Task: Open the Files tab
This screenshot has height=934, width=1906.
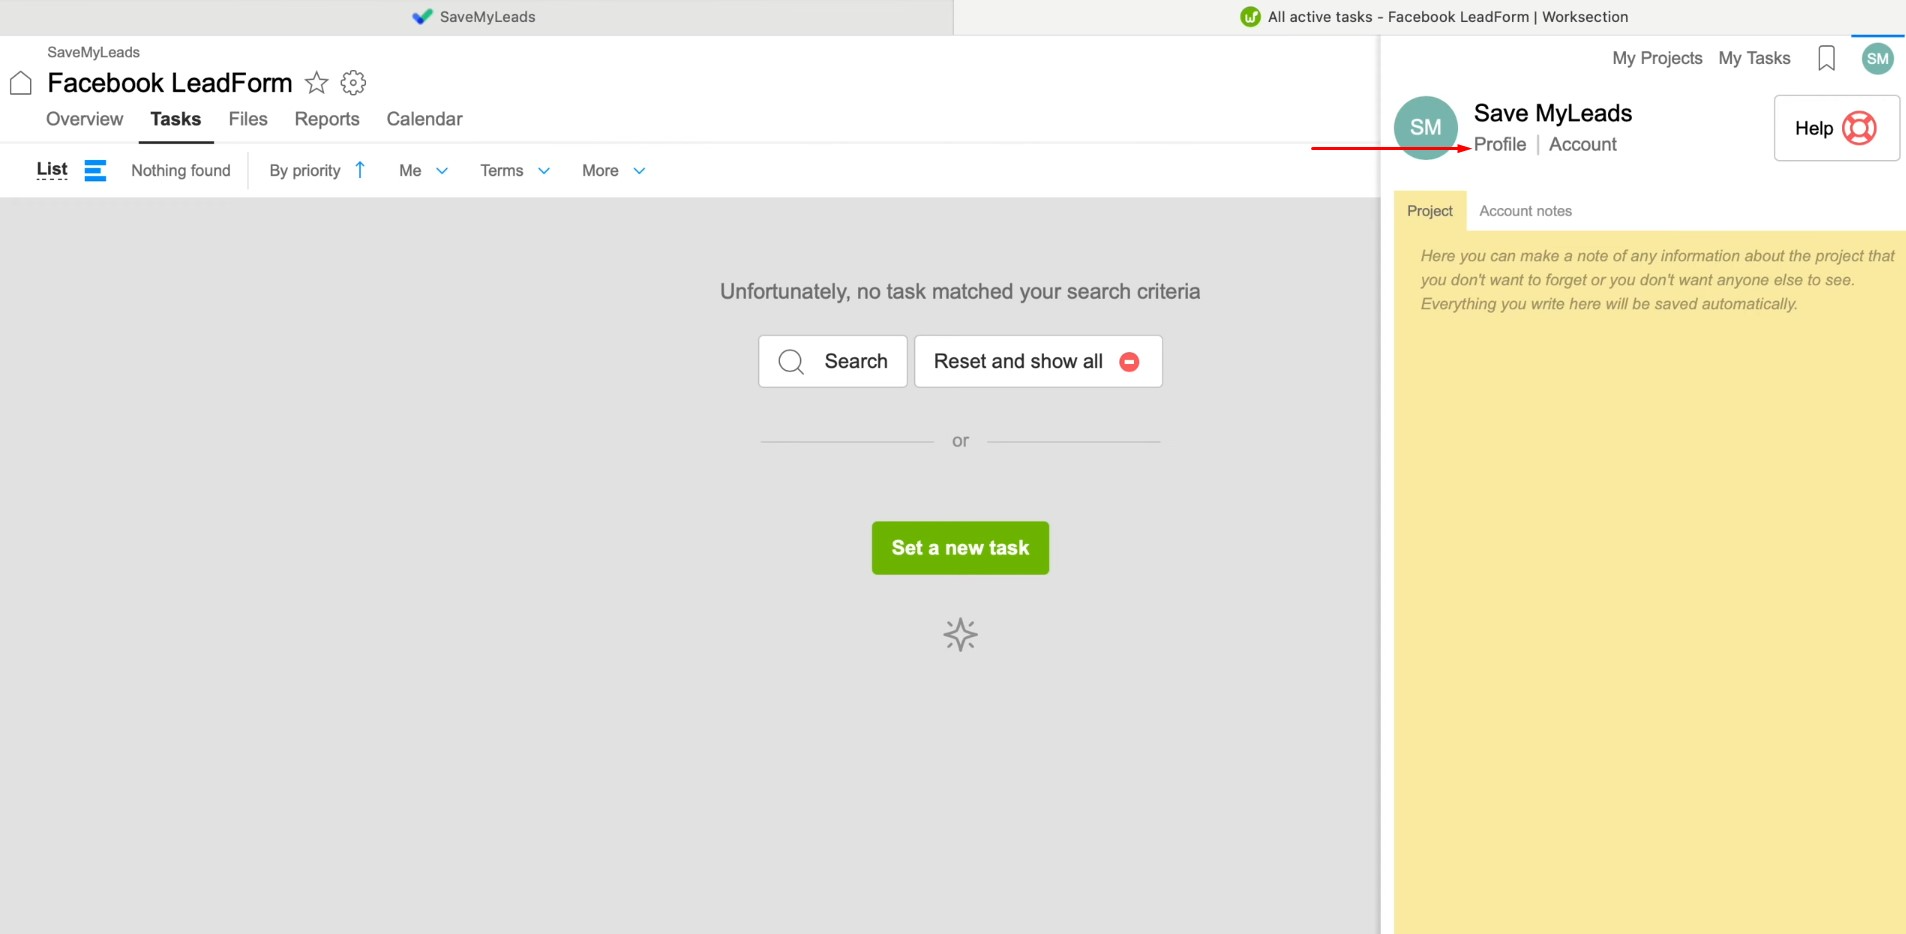Action: pos(248,119)
